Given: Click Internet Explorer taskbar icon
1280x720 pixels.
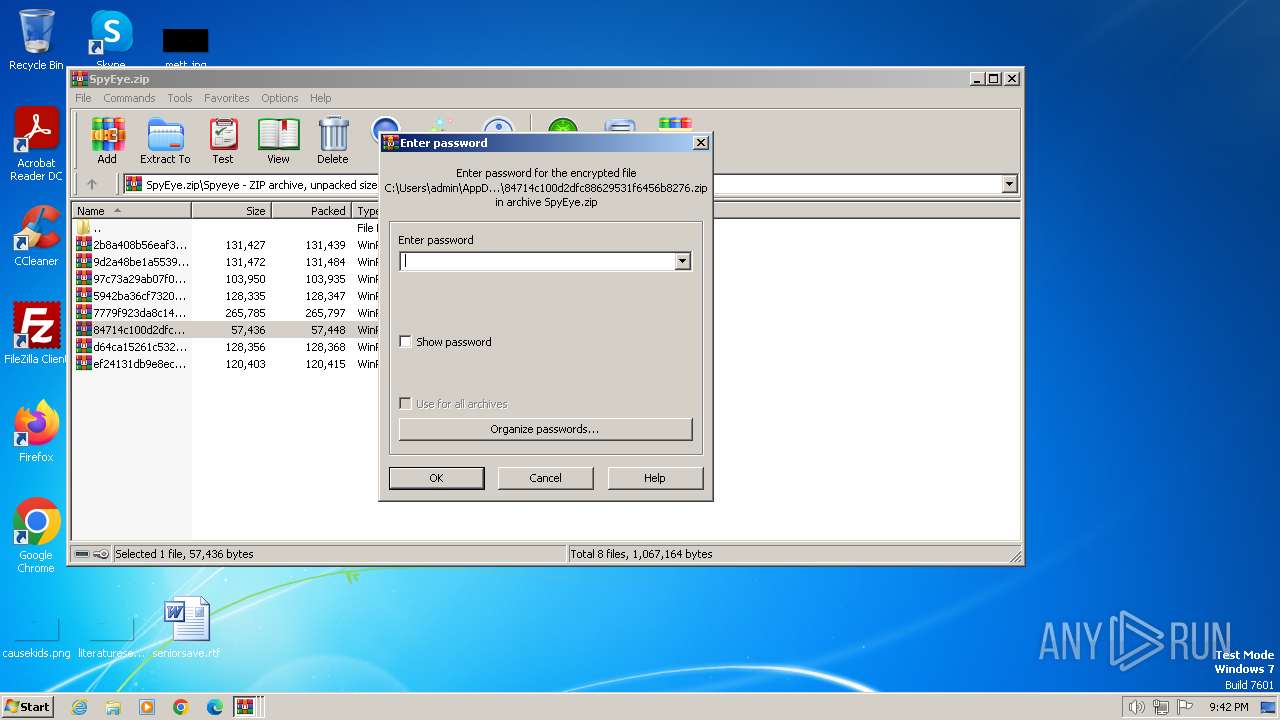Looking at the screenshot, I should tap(79, 707).
